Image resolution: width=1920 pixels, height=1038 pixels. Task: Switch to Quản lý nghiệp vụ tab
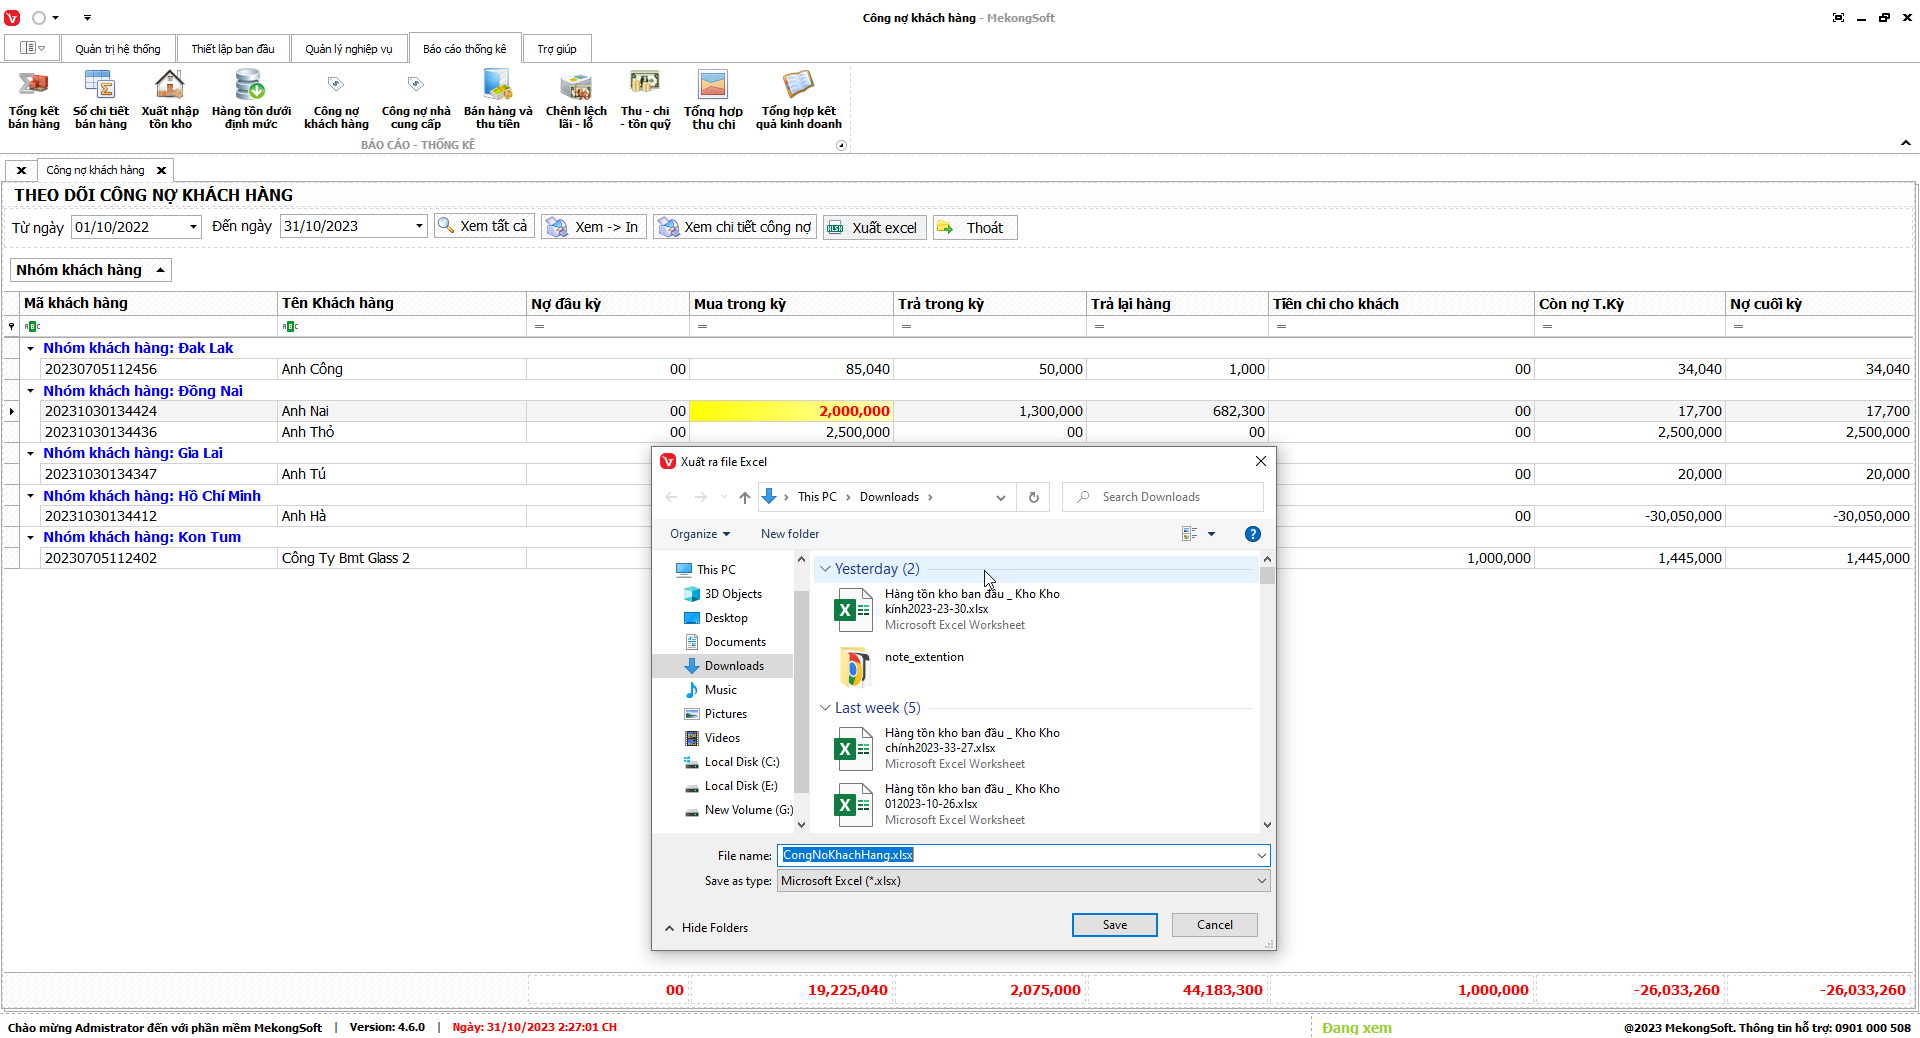(x=349, y=49)
